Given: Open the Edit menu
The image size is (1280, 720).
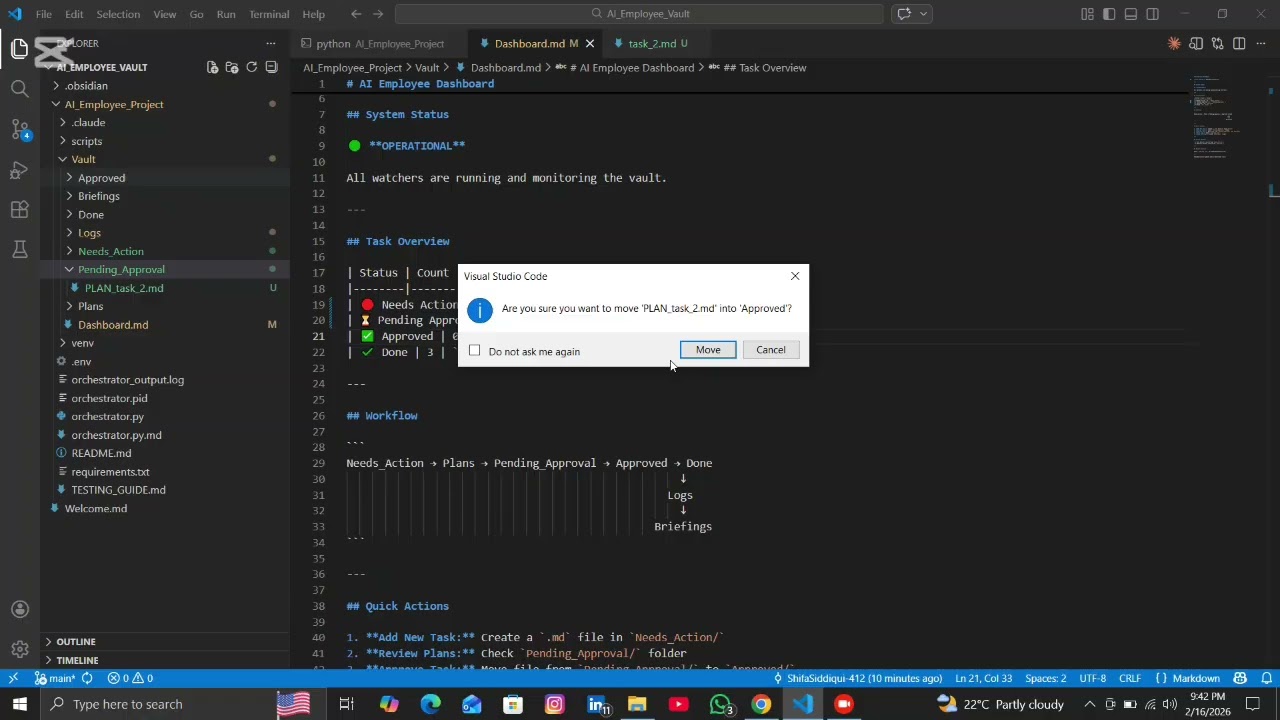Looking at the screenshot, I should tap(75, 14).
